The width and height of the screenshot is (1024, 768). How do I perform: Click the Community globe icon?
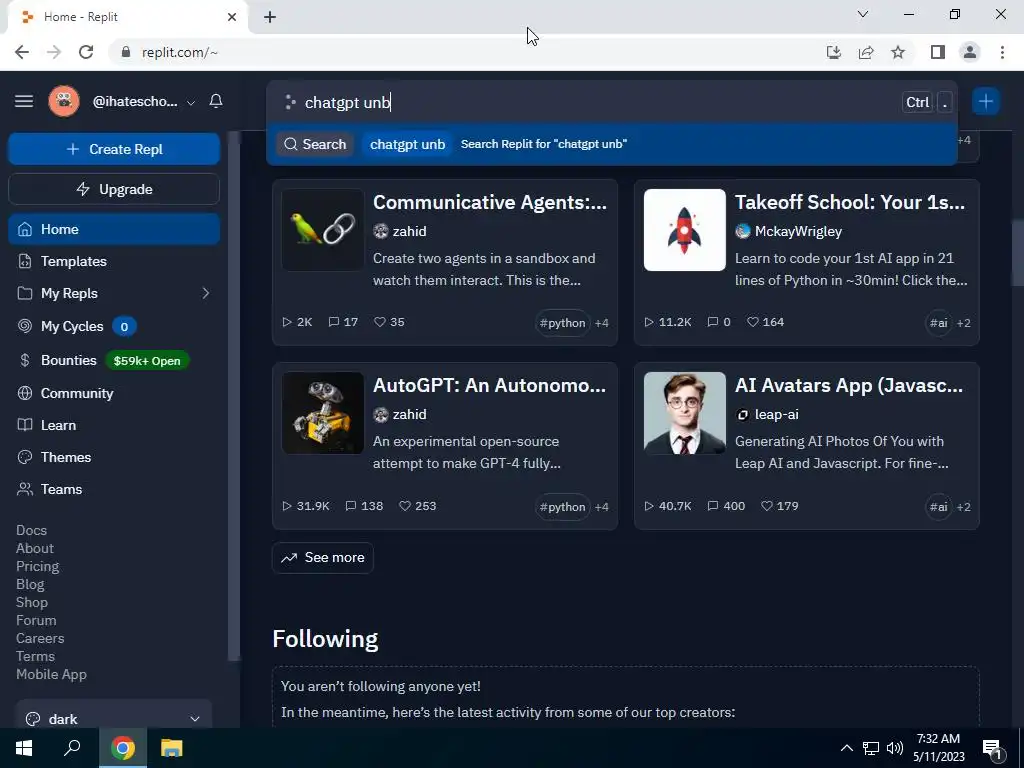click(25, 393)
